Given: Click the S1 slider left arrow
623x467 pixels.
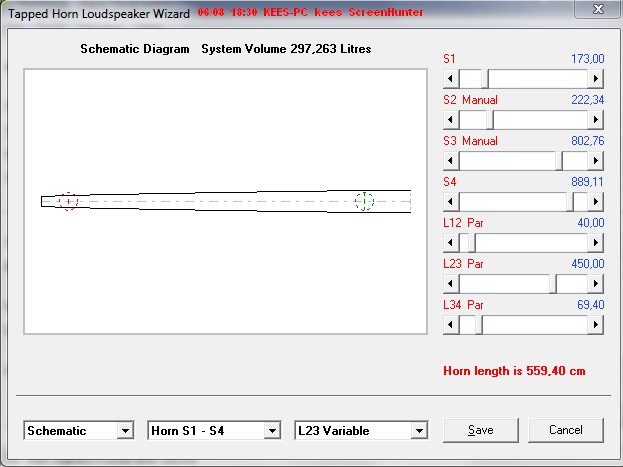Looking at the screenshot, I should 451,79.
